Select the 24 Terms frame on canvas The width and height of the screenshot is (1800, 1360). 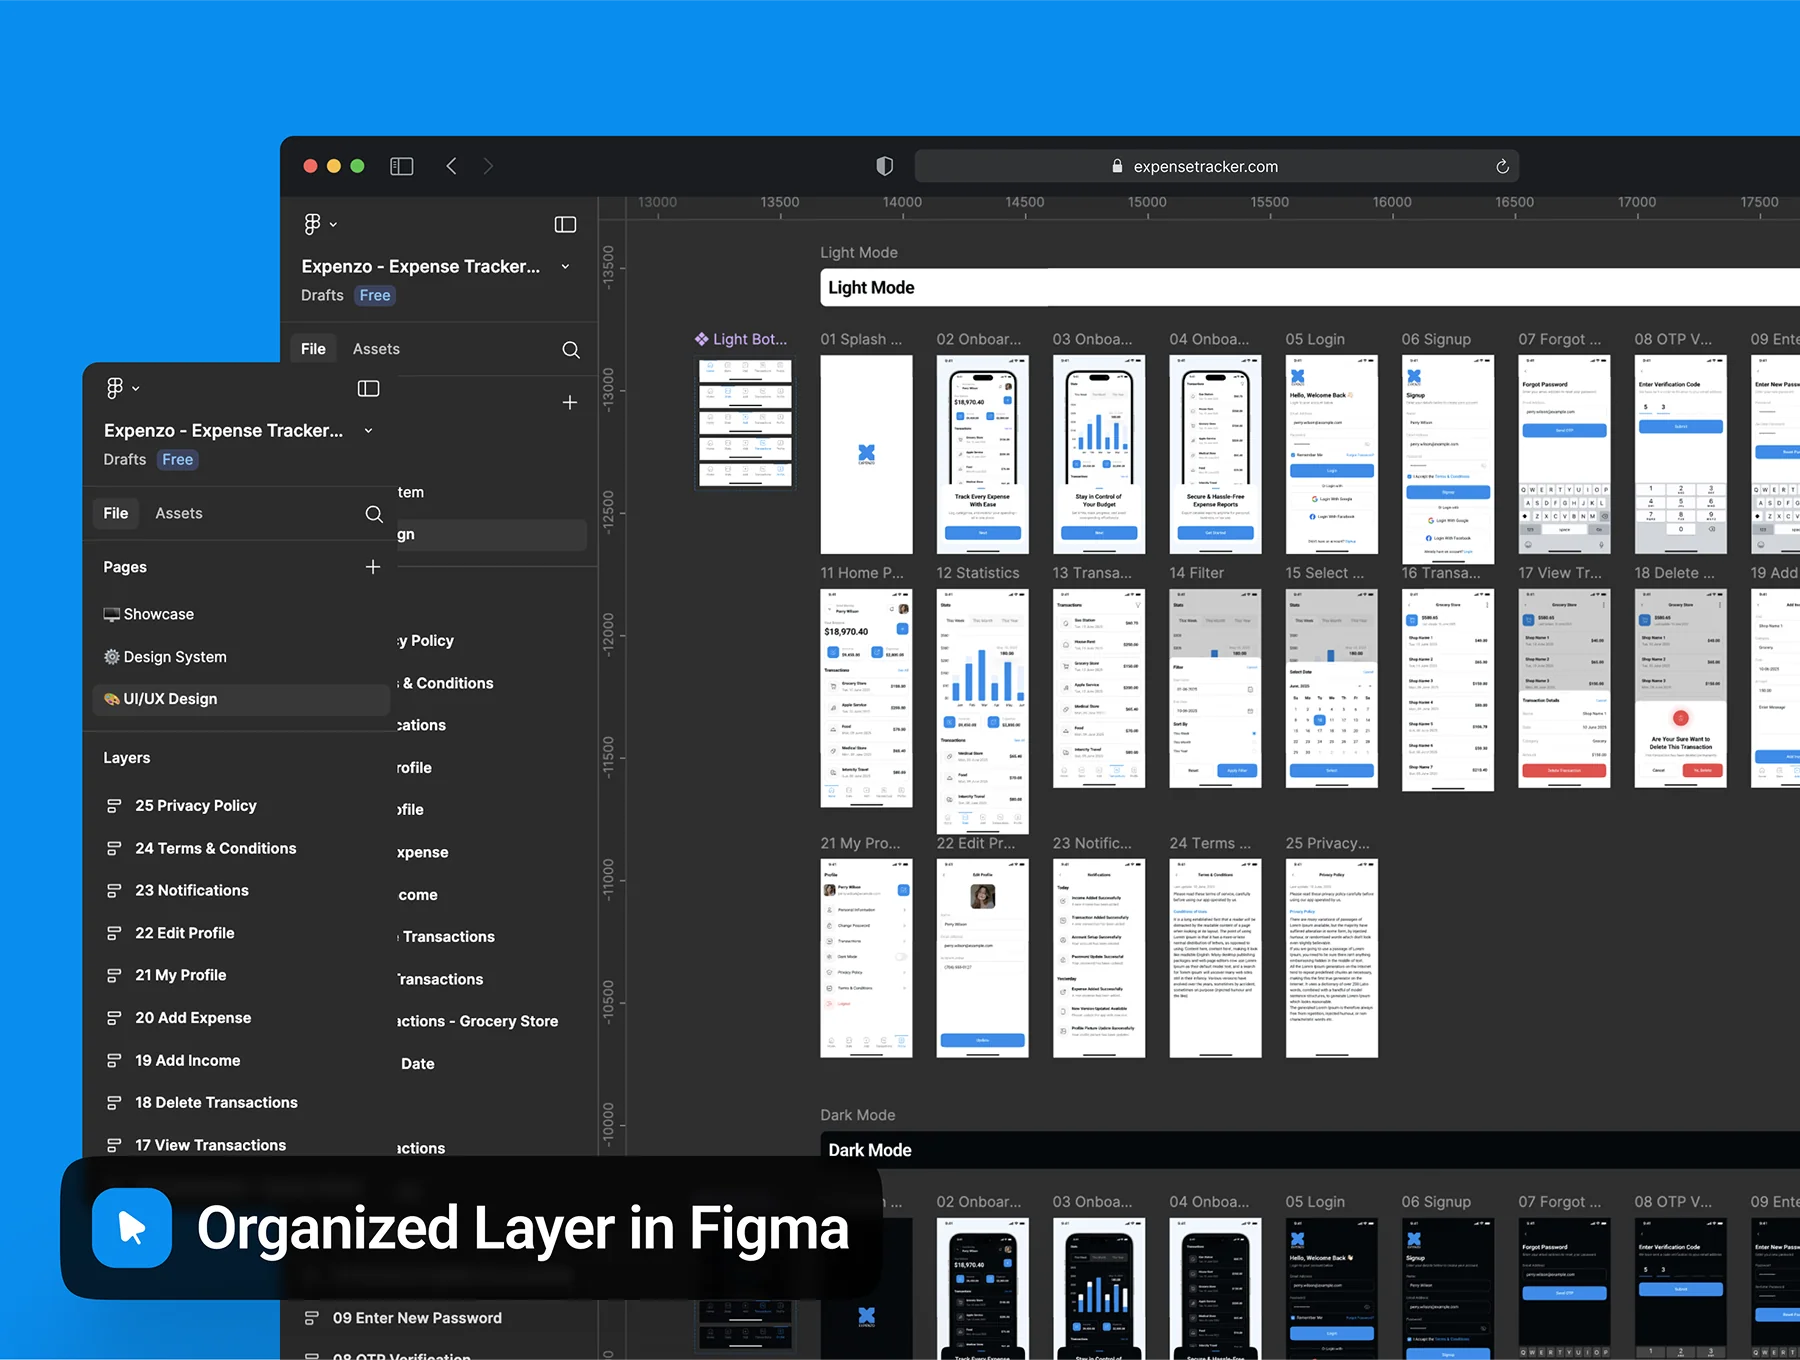pyautogui.click(x=1215, y=958)
